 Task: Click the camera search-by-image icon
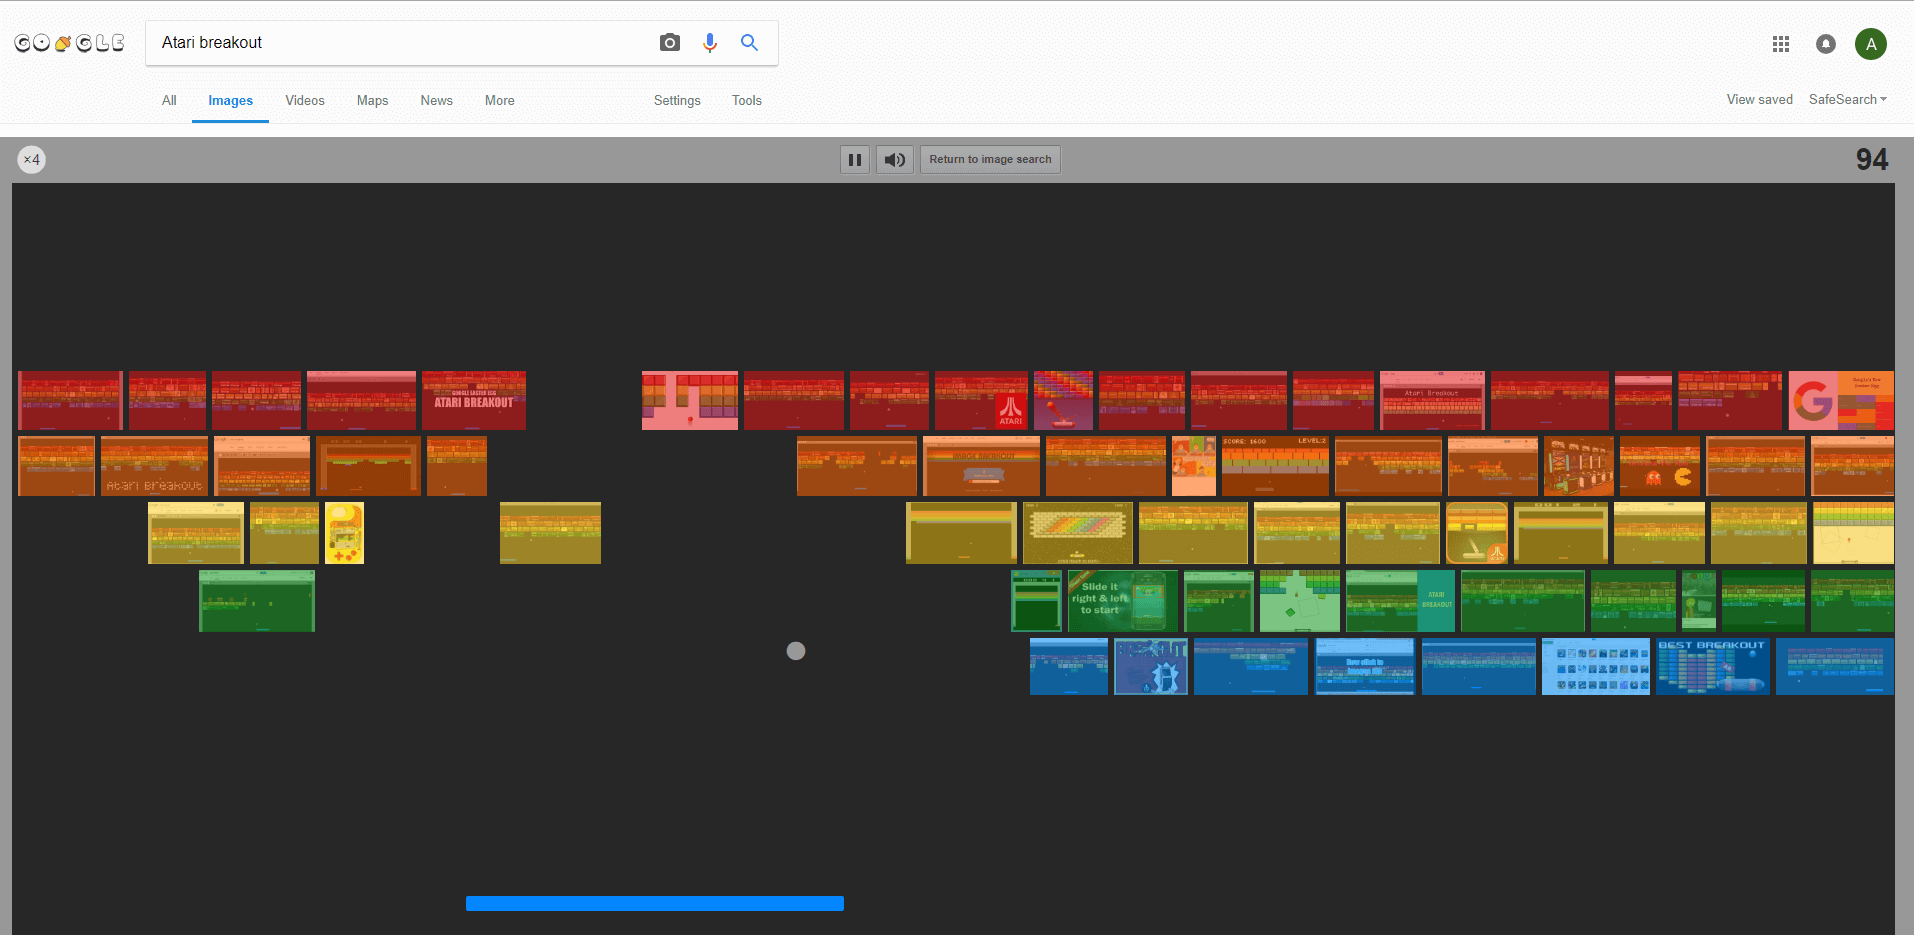[670, 43]
